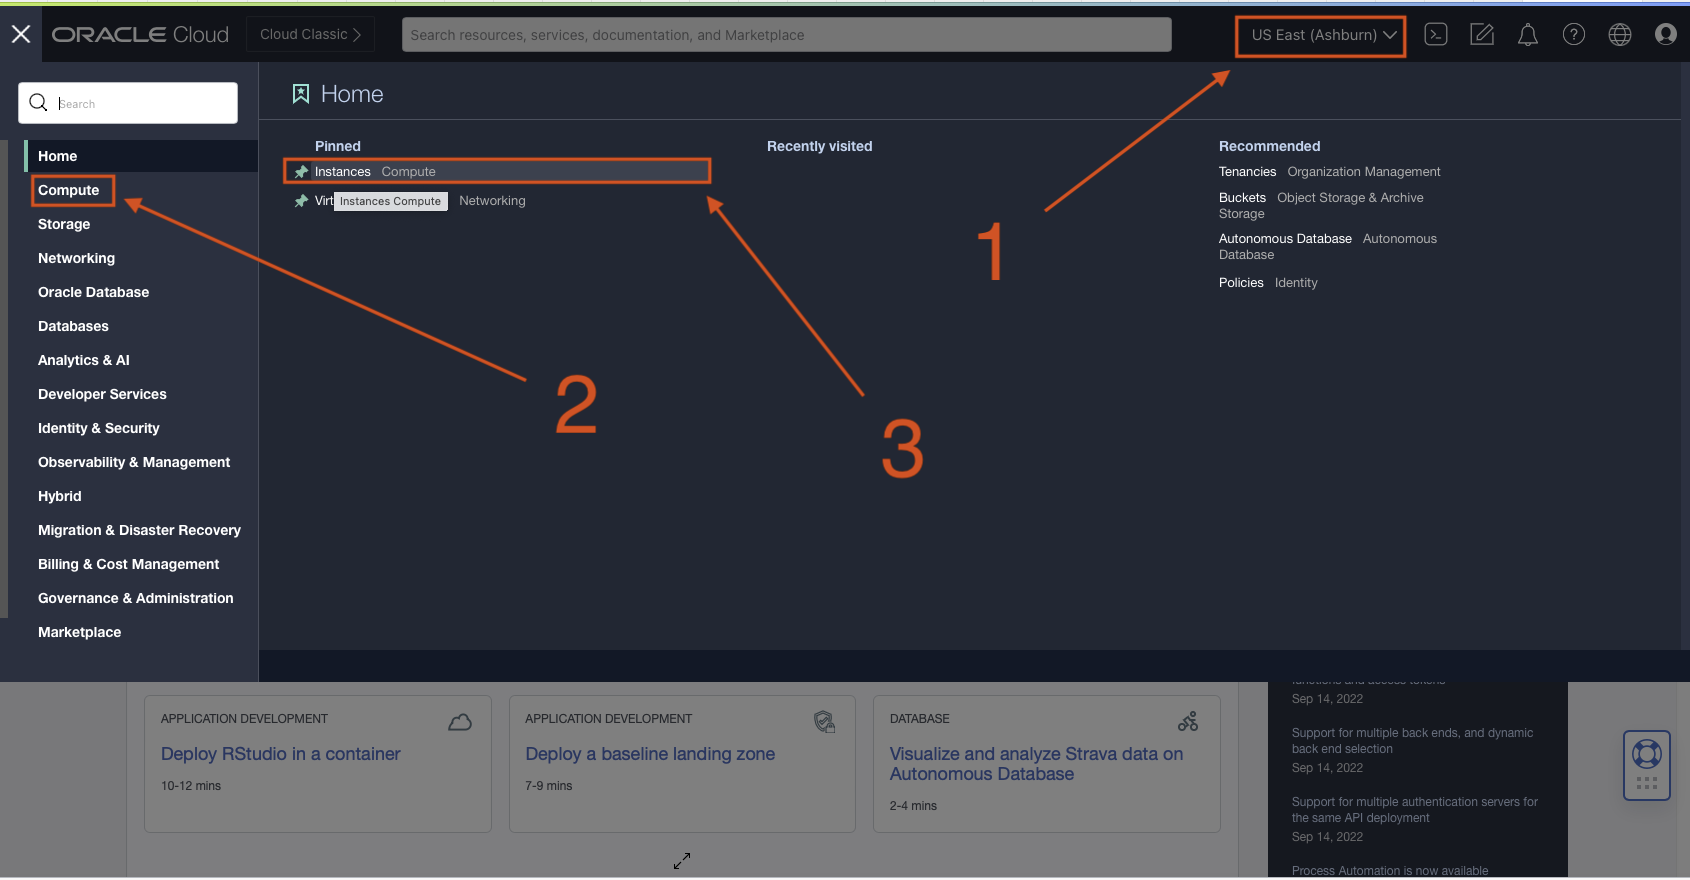Image resolution: width=1690 pixels, height=880 pixels.
Task: Open Identity & Security menu category
Action: click(98, 428)
